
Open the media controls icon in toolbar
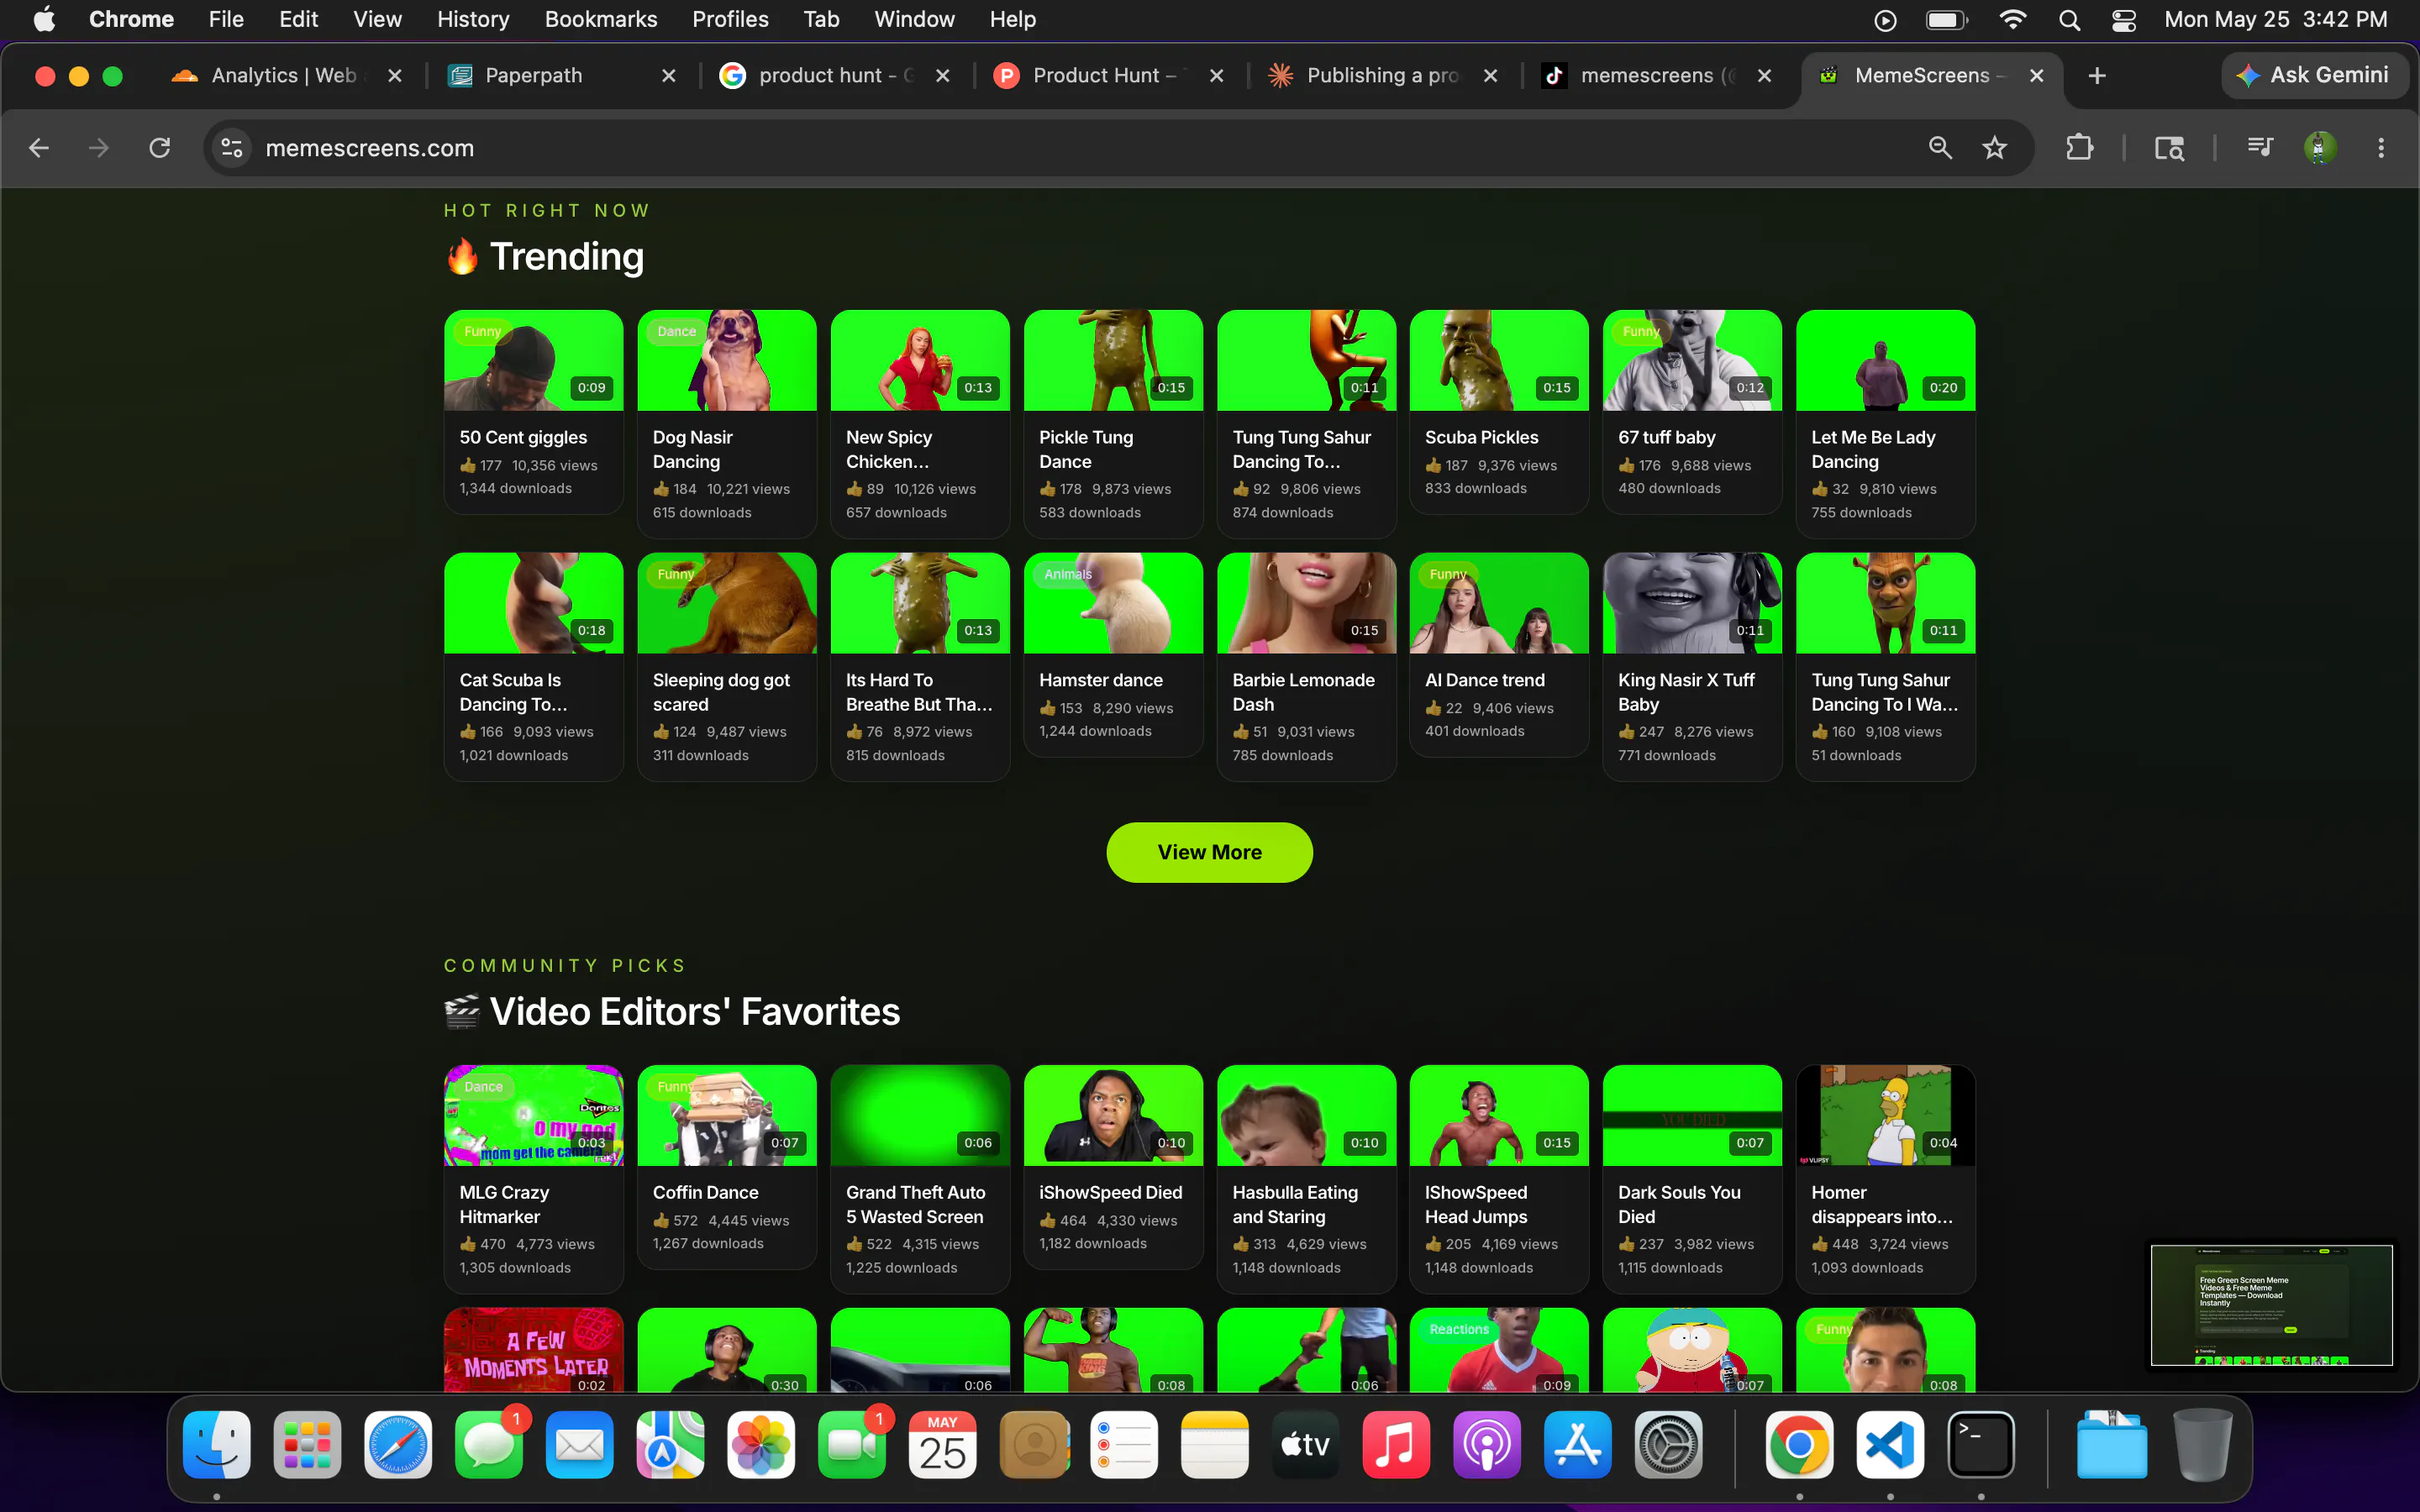pyautogui.click(x=2260, y=148)
